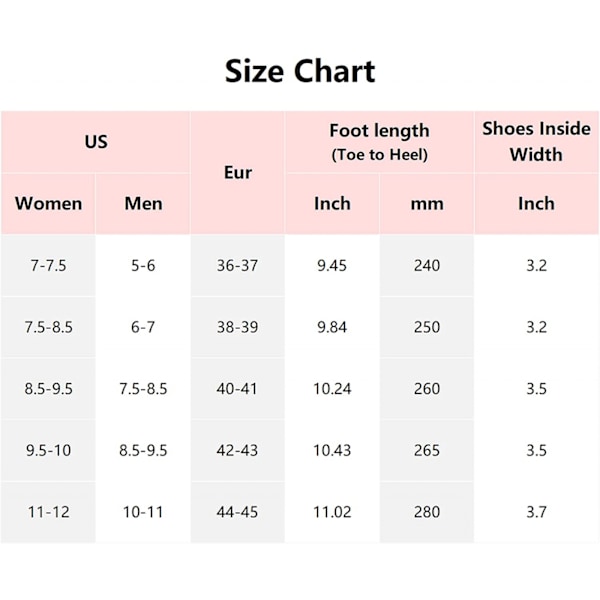600x600 pixels.
Task: Select the Eur column header
Action: 237,172
